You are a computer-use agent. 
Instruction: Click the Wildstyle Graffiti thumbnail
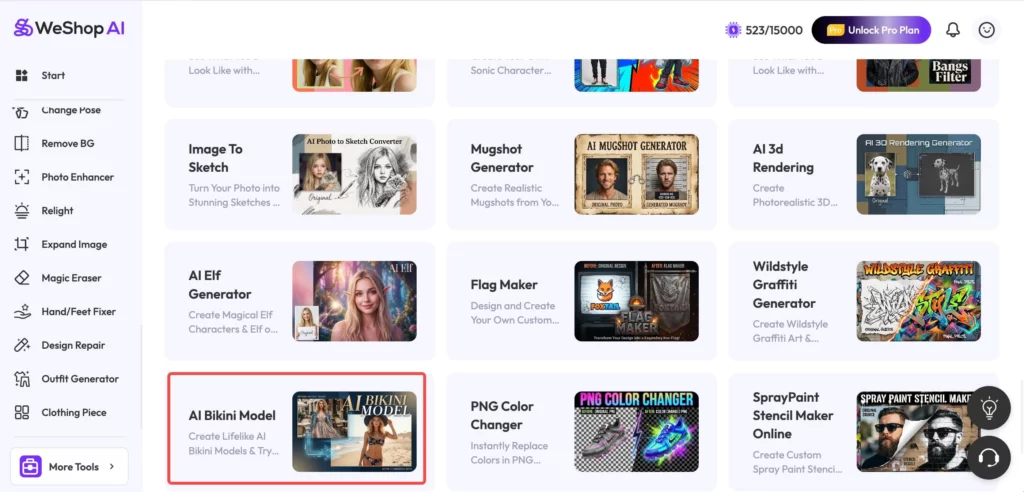point(918,301)
